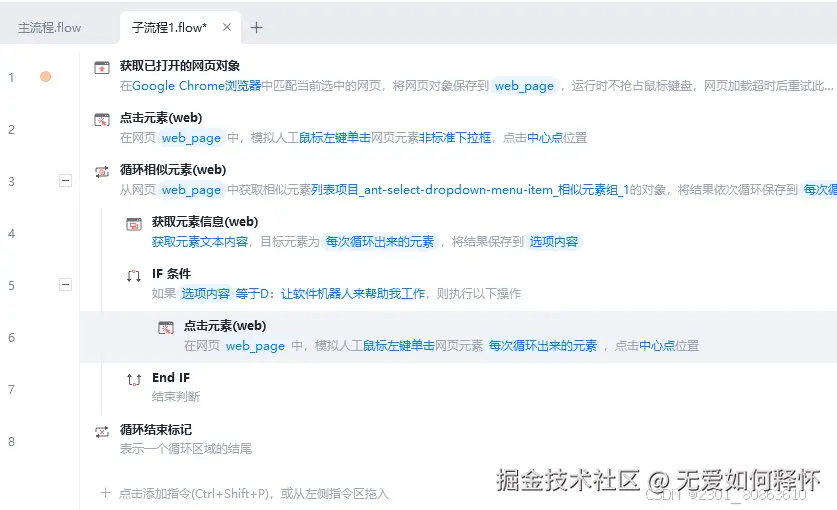Collapse the IF block on line 5
837x510 pixels.
point(65,285)
